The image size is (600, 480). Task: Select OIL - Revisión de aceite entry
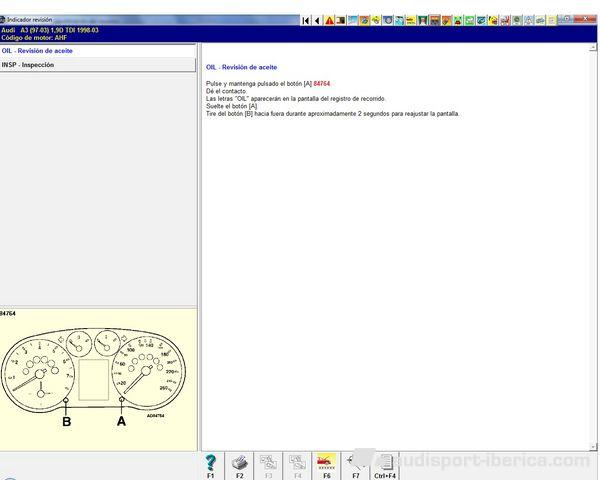click(x=98, y=51)
